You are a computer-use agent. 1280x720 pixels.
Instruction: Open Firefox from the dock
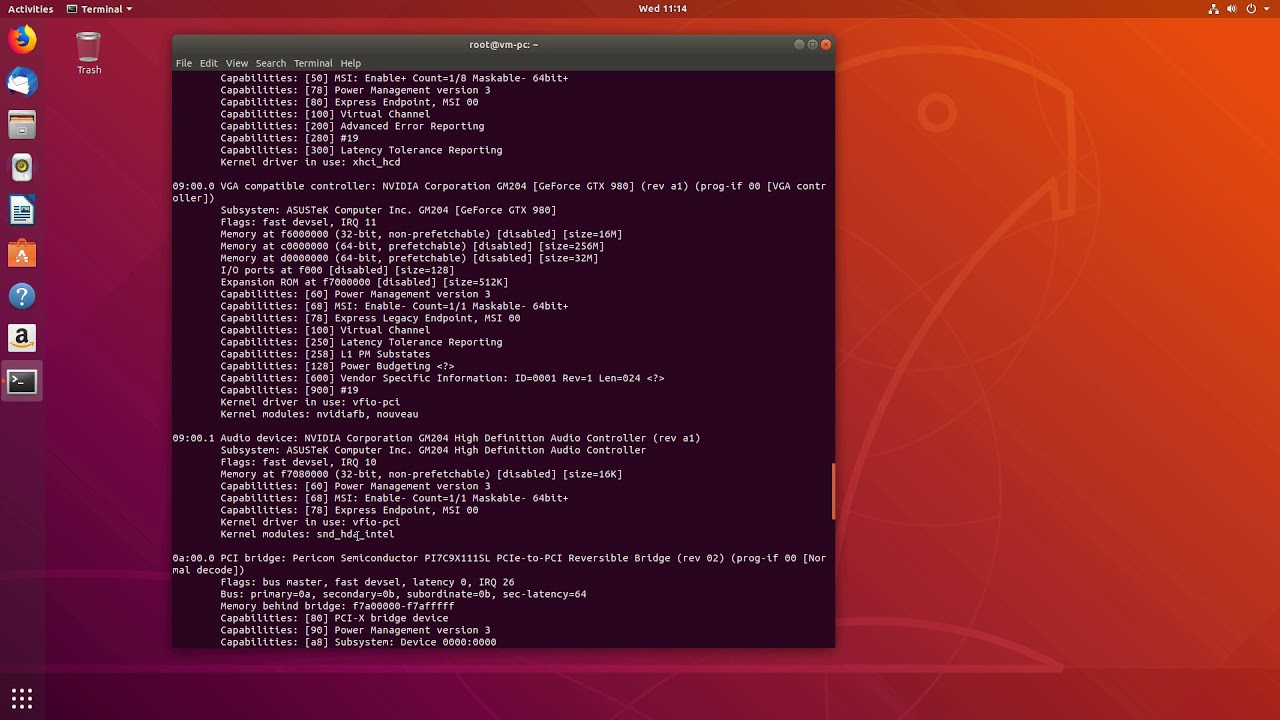tap(22, 40)
